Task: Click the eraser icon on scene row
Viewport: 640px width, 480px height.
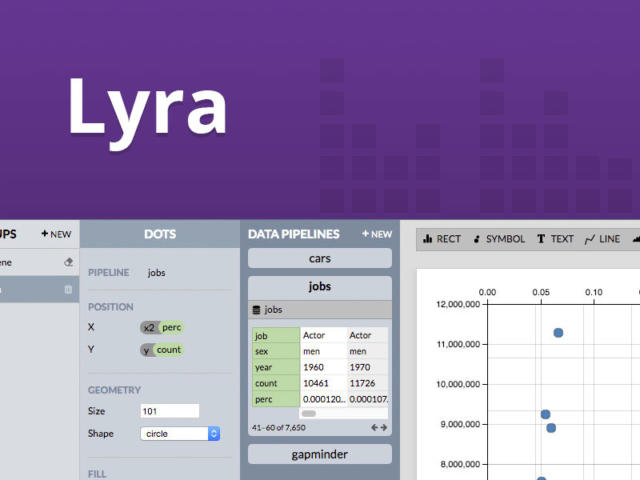Action: [69, 262]
